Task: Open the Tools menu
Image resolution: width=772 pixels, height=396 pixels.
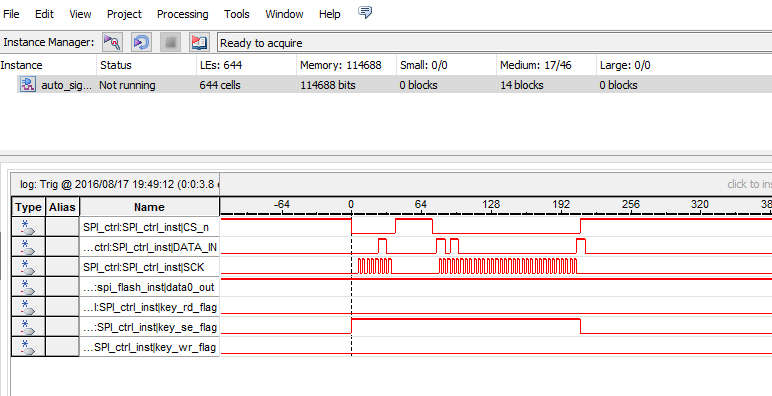Action: tap(237, 14)
